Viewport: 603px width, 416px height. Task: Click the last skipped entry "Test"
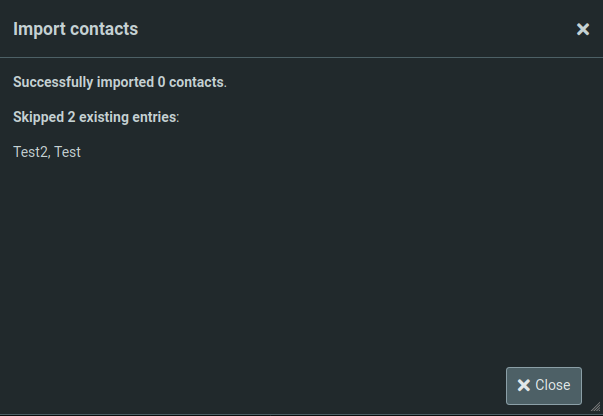click(x=67, y=152)
